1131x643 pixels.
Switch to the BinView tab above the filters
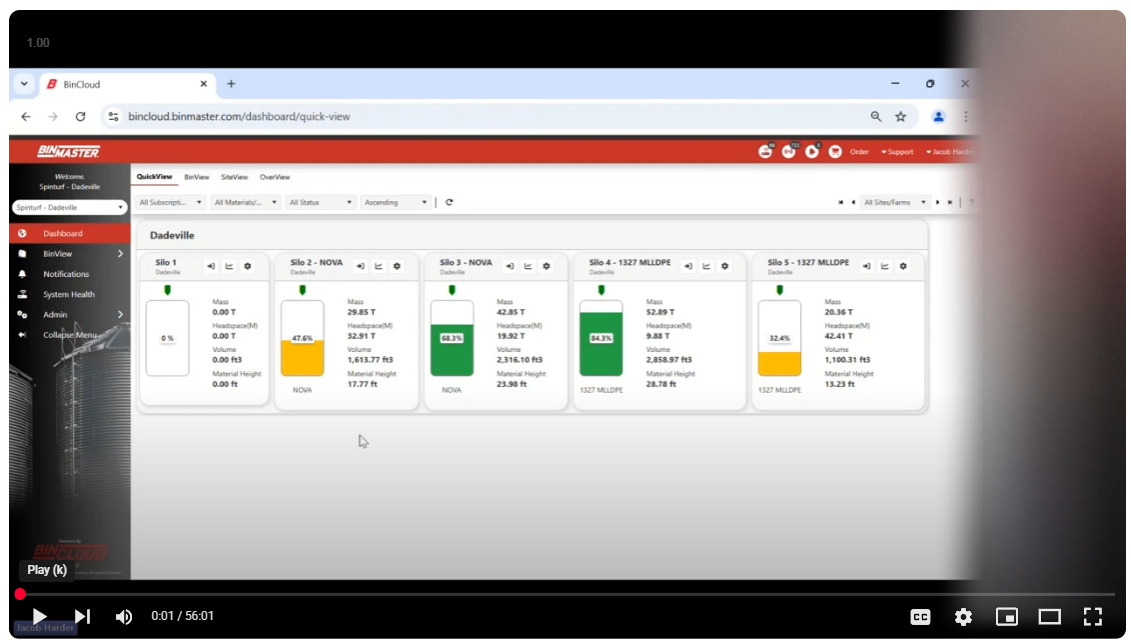click(x=196, y=178)
